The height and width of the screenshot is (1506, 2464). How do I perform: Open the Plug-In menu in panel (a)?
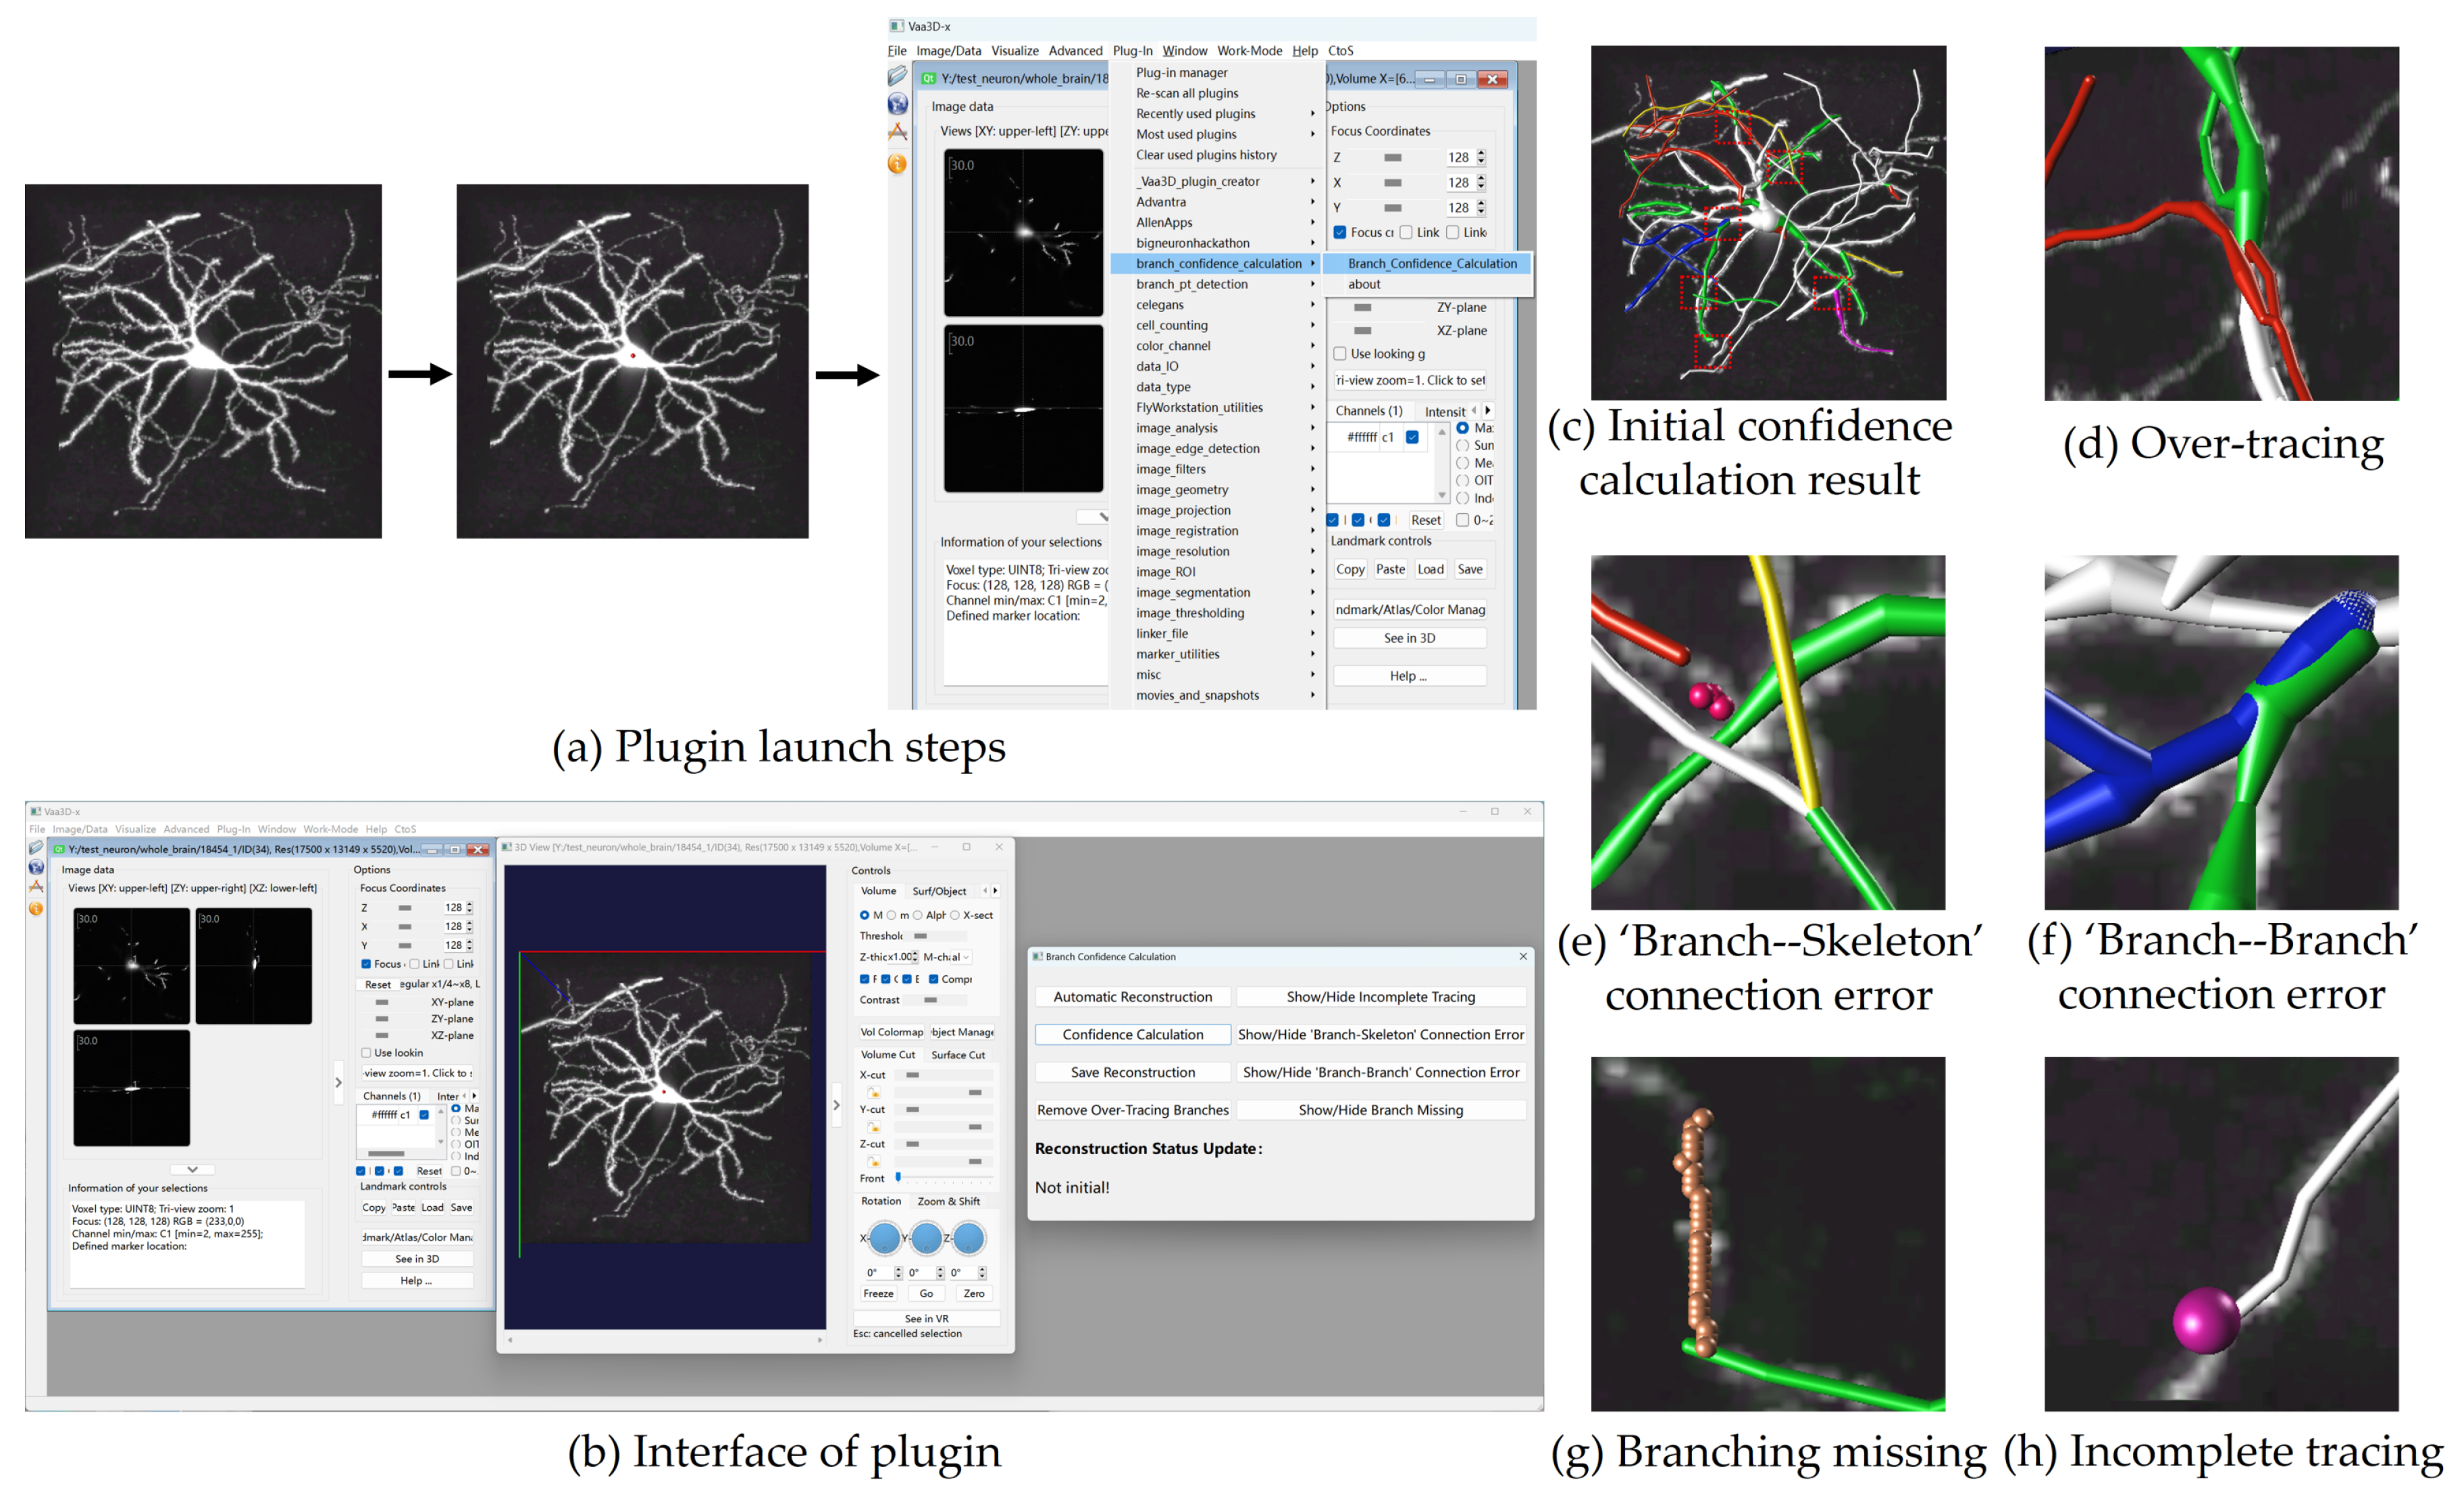(1132, 51)
